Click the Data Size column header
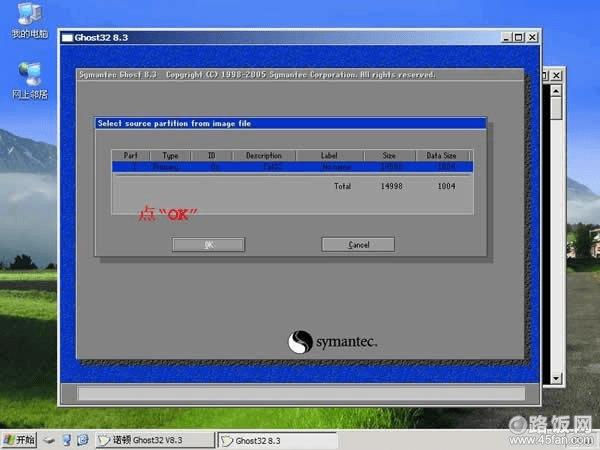Viewport: 600px width, 450px height. coord(442,155)
